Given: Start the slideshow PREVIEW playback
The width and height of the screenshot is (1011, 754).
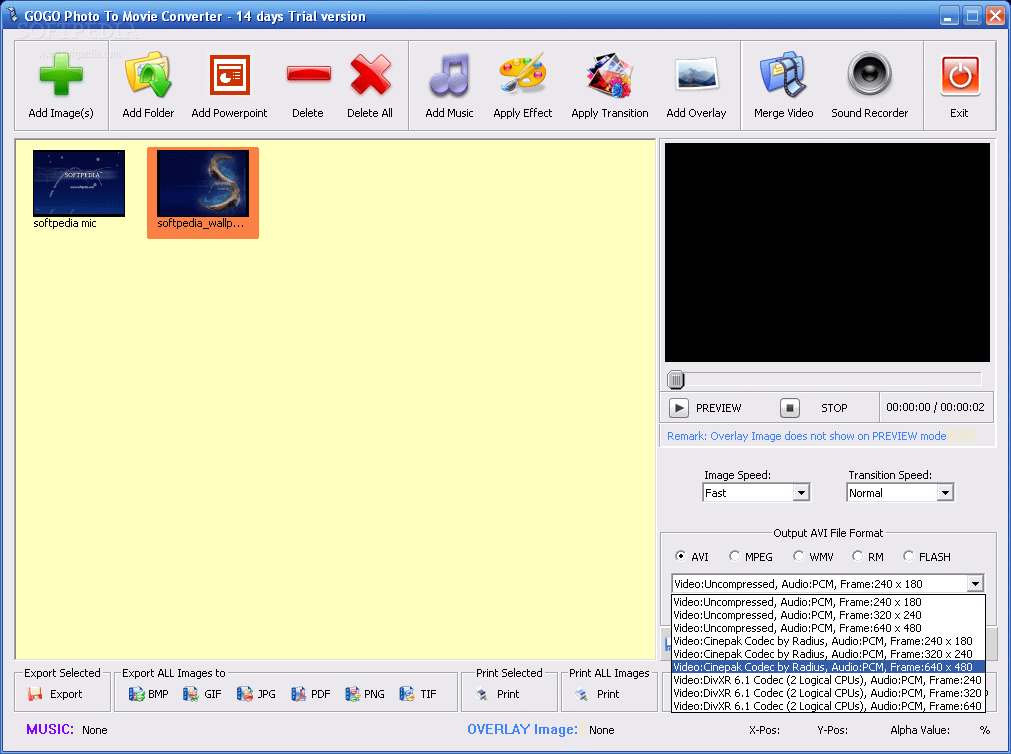Looking at the screenshot, I should tap(705, 408).
